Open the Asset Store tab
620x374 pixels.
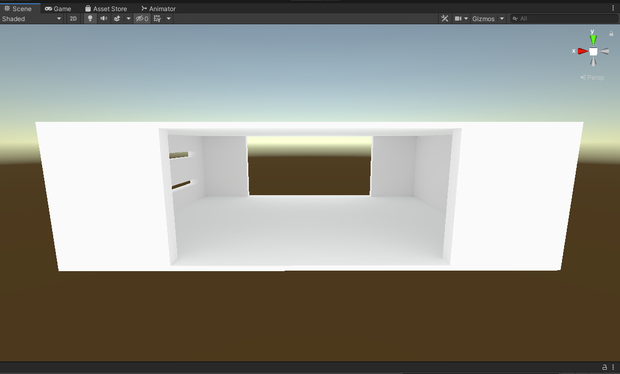click(x=106, y=8)
